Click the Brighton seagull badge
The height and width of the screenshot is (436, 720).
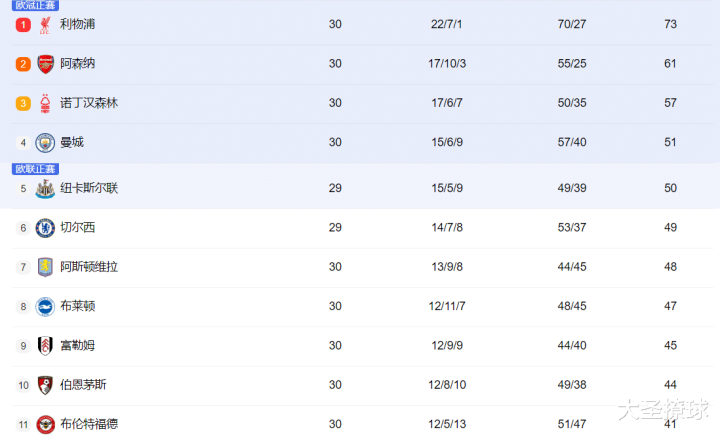(45, 307)
